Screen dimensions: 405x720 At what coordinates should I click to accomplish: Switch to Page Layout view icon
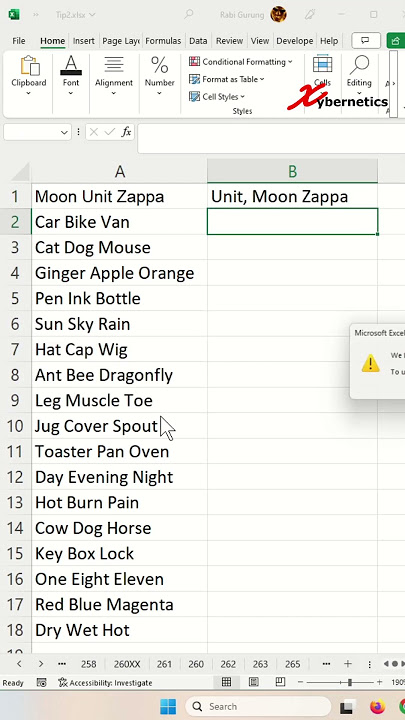click(253, 682)
